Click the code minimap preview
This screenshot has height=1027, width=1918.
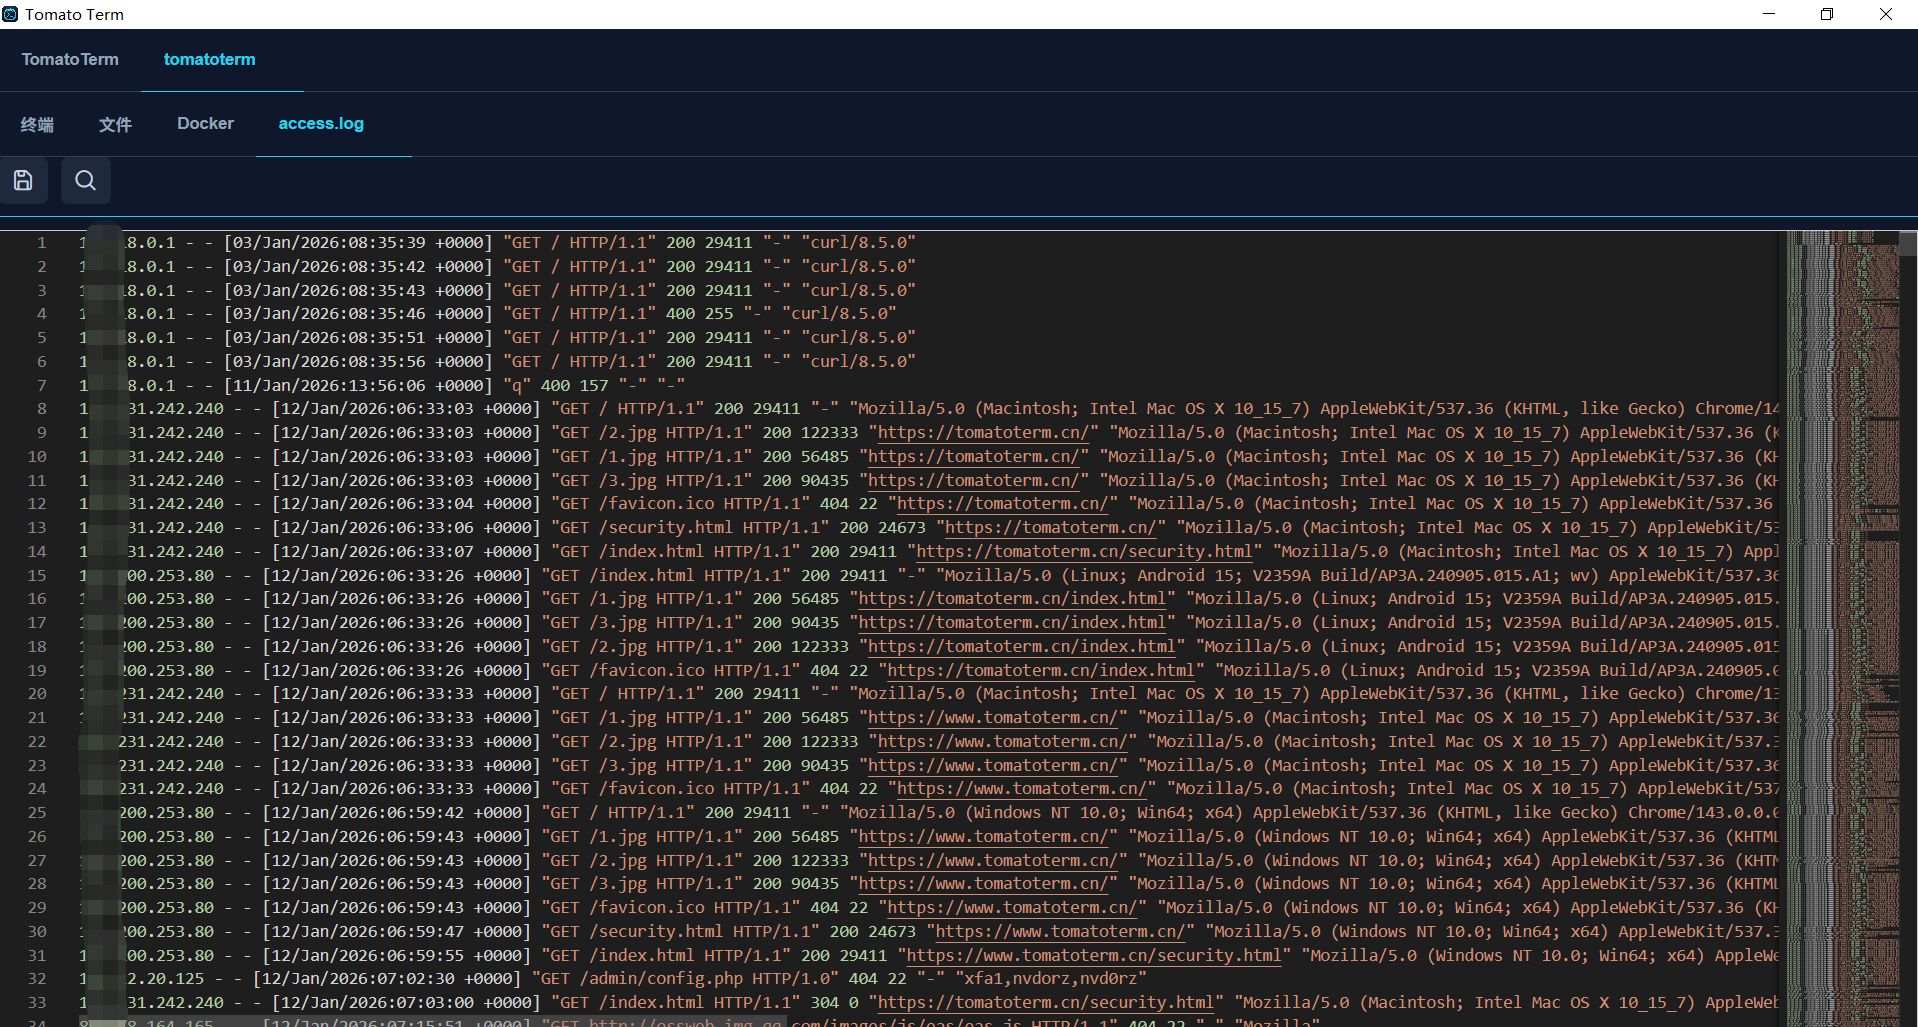(1842, 600)
